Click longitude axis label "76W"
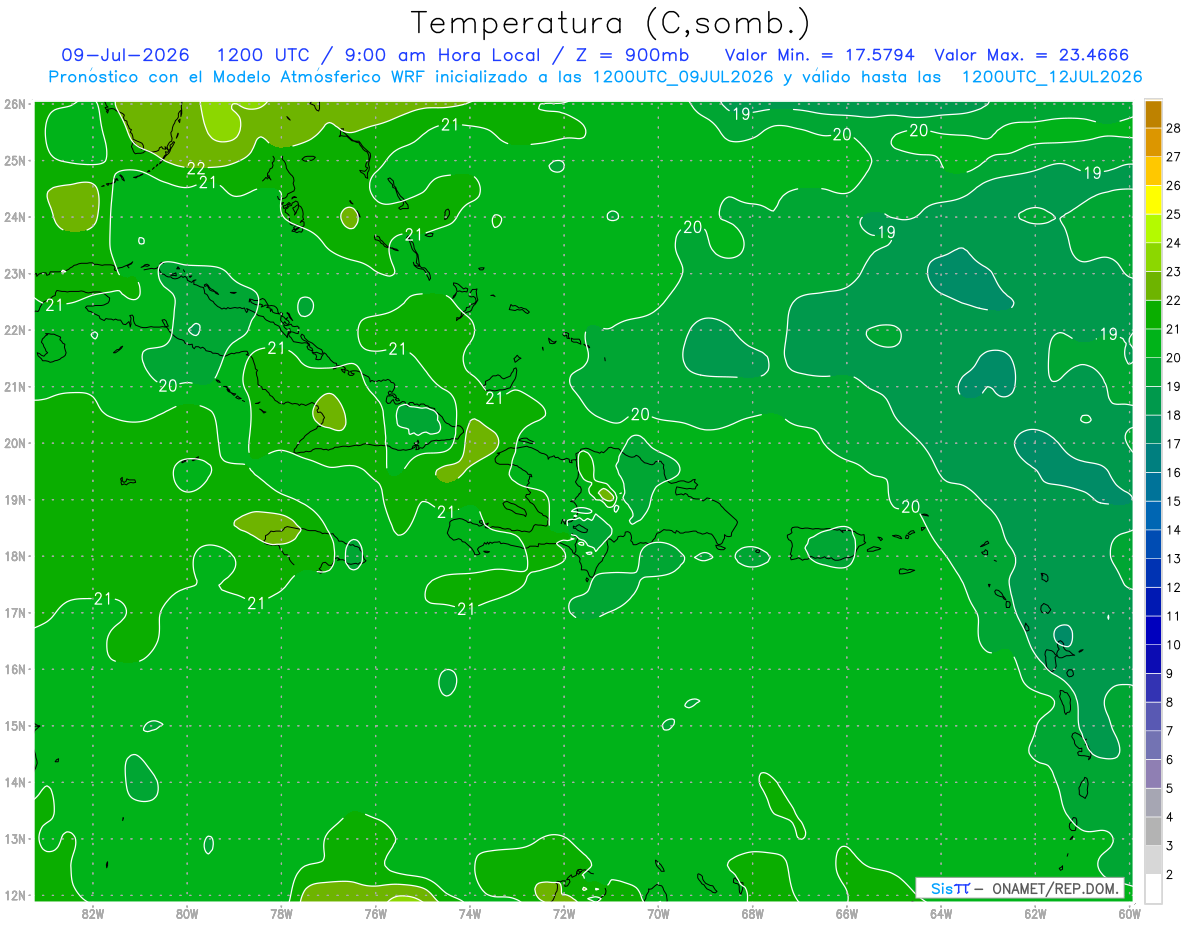Image resolution: width=1200 pixels, height=927 pixels. pyautogui.click(x=375, y=913)
